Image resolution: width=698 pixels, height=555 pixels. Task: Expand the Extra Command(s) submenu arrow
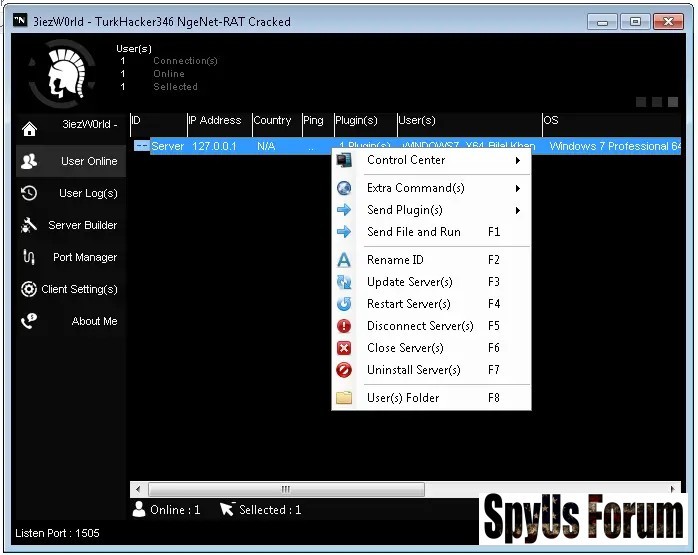[517, 188]
